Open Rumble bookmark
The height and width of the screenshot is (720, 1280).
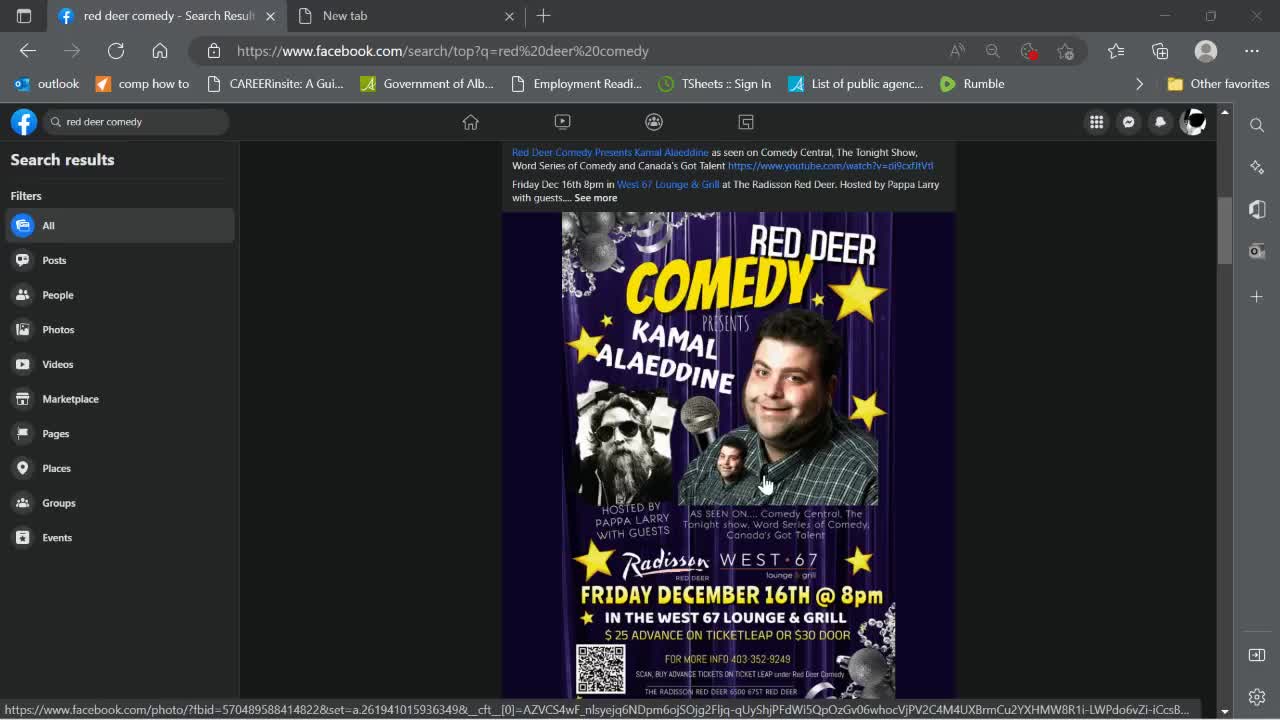pos(972,84)
